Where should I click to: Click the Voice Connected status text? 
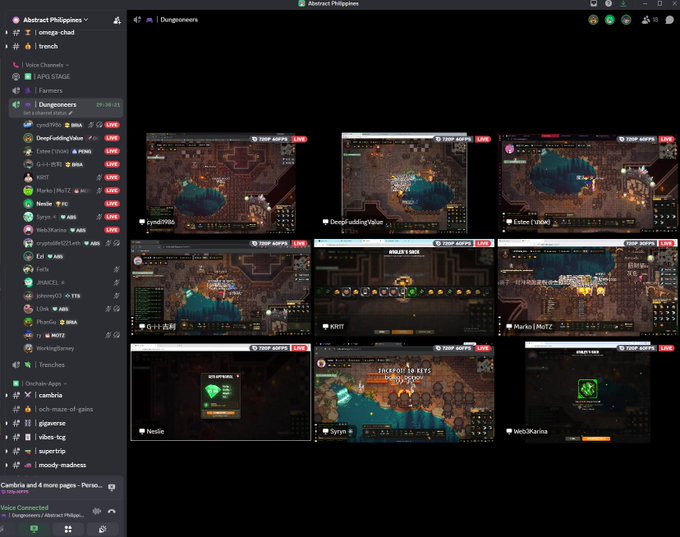24,508
